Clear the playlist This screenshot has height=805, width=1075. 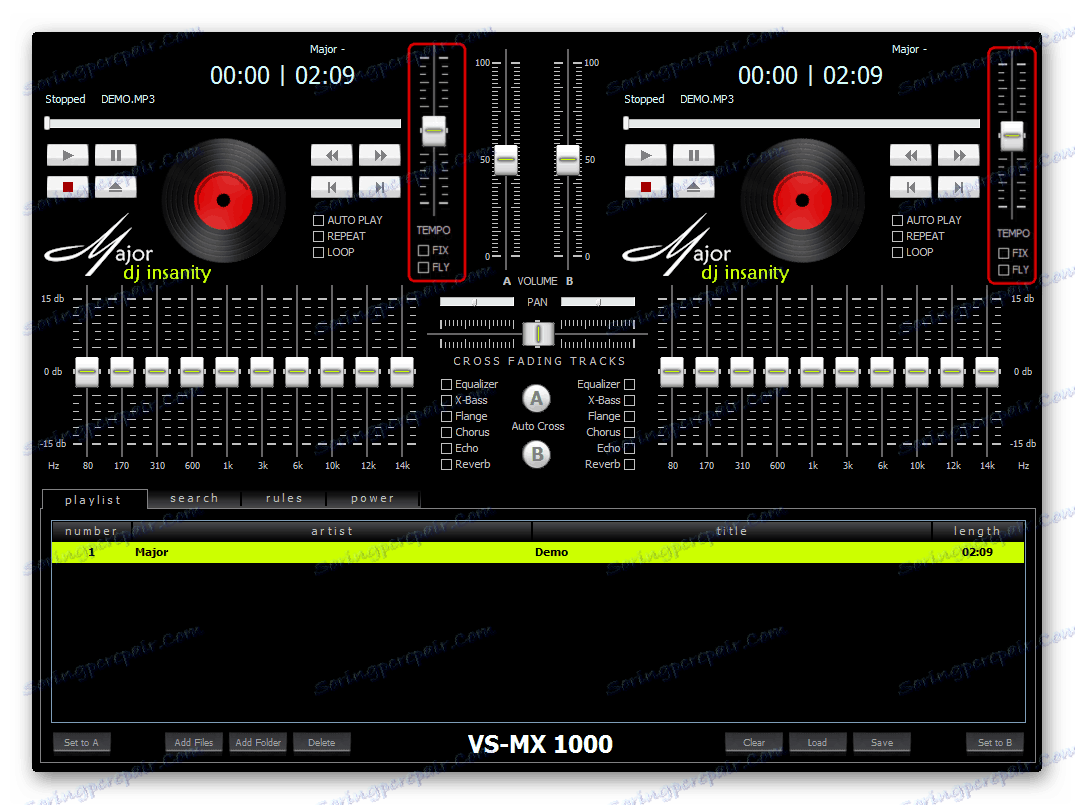[754, 743]
